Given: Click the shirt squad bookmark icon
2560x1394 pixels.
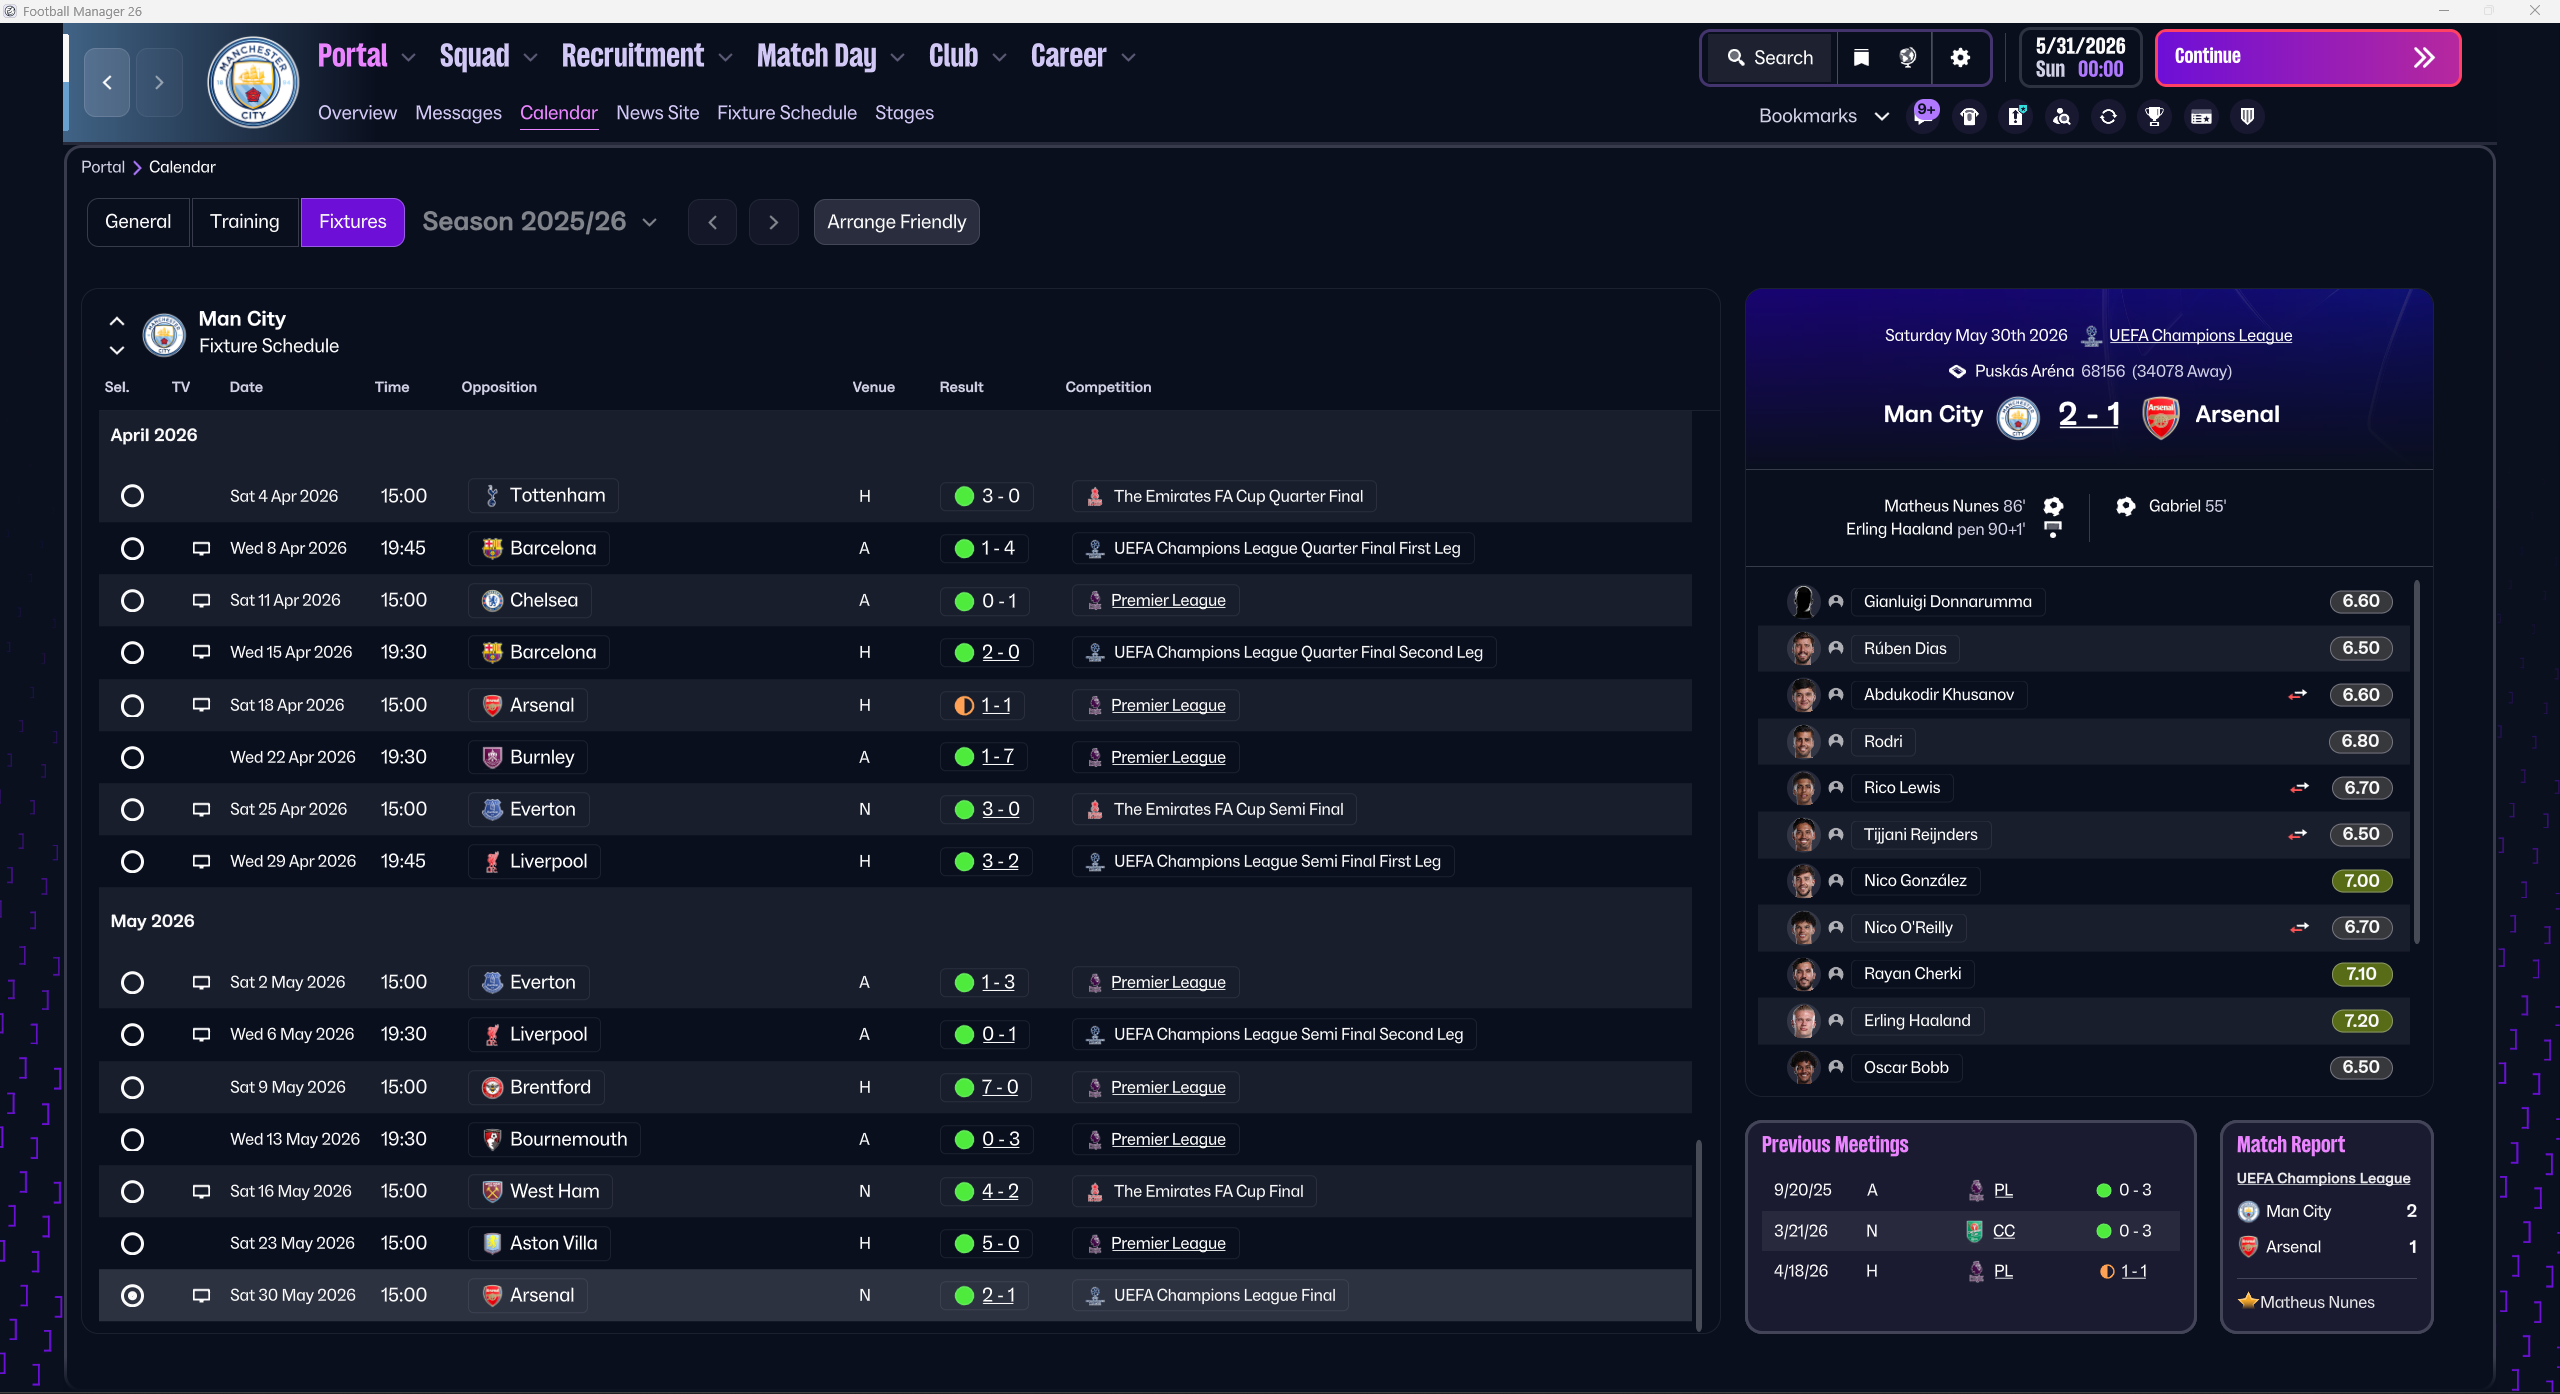Looking at the screenshot, I should [1969, 117].
